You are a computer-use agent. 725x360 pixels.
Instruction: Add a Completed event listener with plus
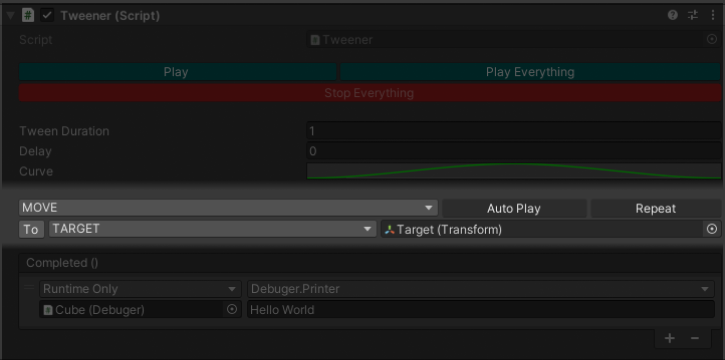(670, 338)
